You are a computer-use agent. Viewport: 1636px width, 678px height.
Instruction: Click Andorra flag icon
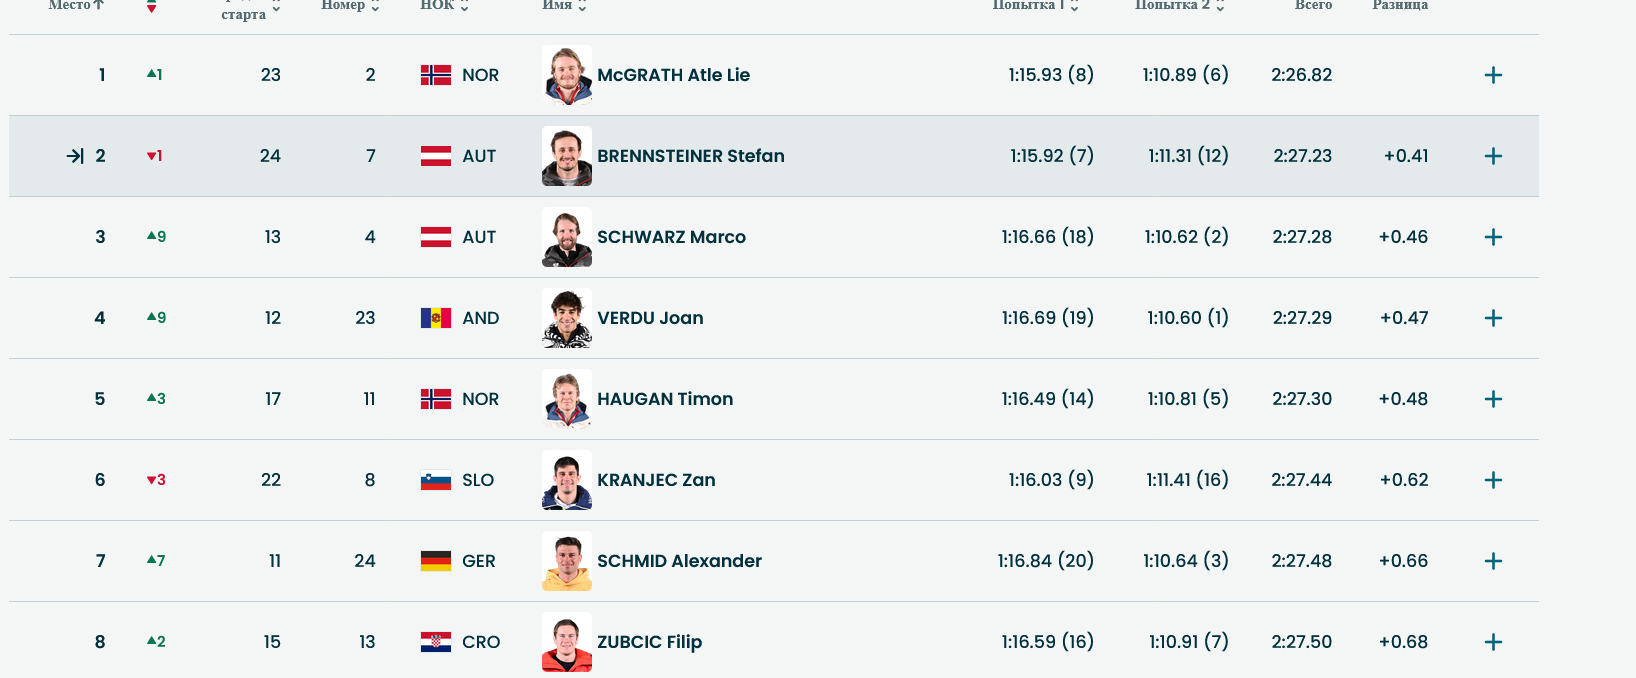436,318
